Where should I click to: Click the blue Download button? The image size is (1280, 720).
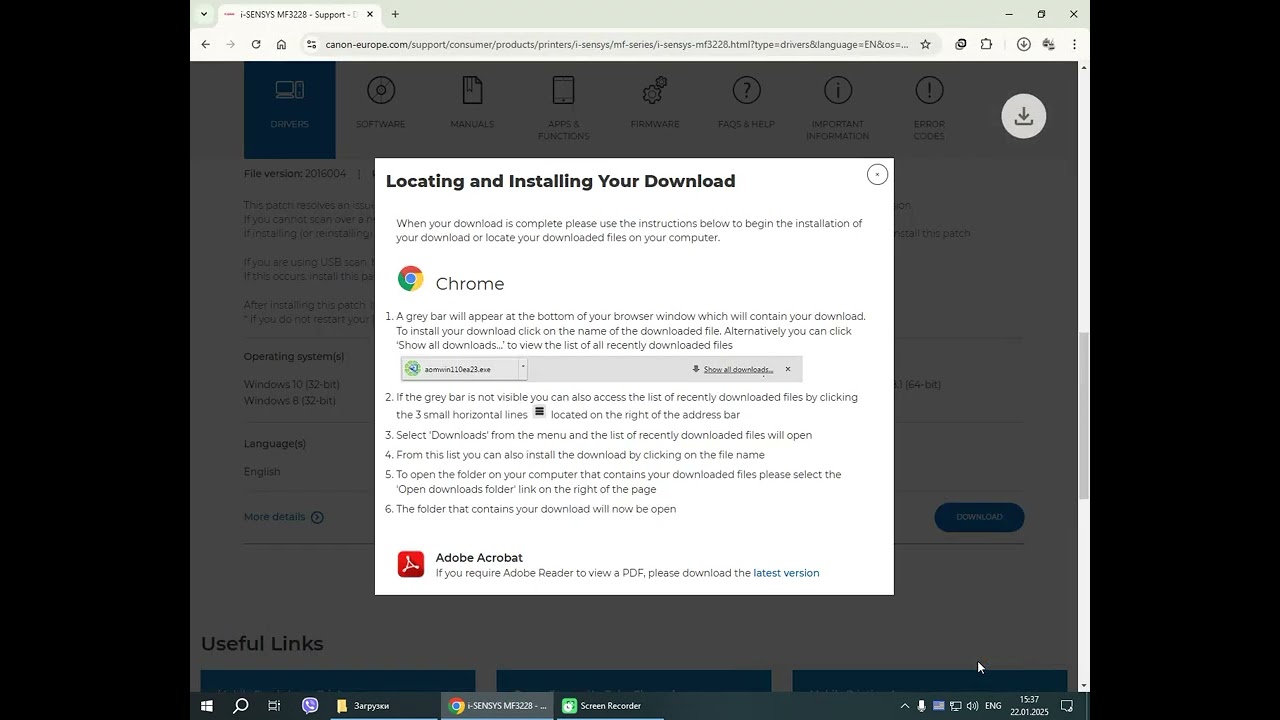[x=979, y=517]
